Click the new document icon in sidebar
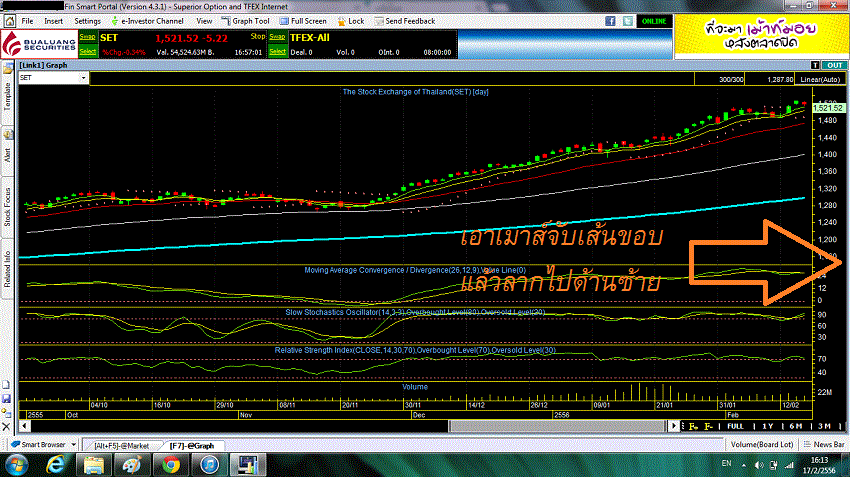The image size is (850, 477). tap(6, 385)
